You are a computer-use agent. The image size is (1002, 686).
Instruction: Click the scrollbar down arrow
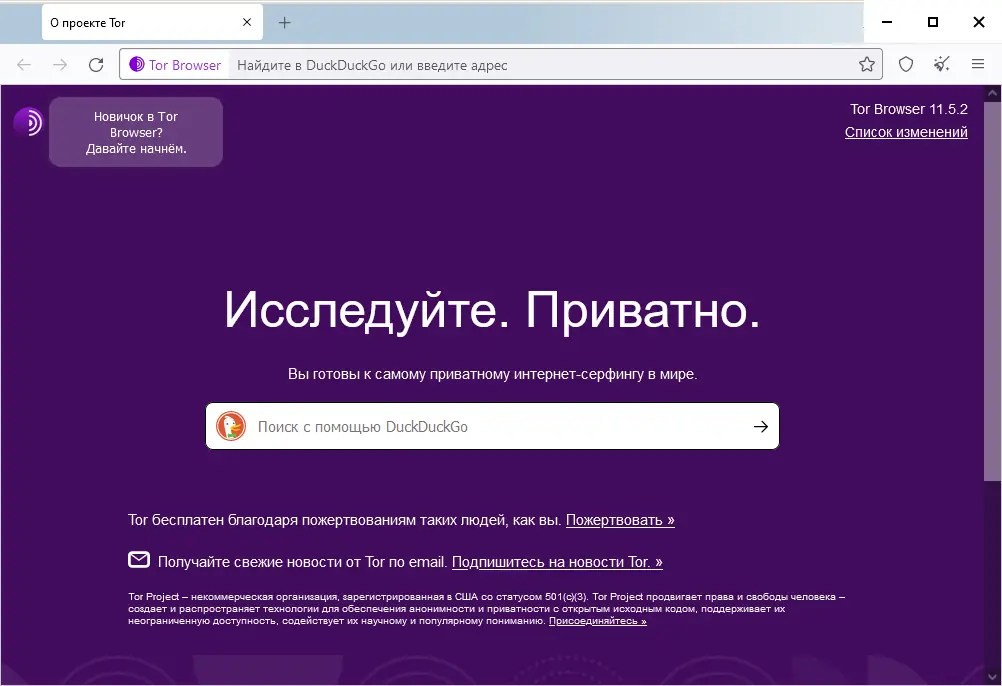tap(992, 677)
